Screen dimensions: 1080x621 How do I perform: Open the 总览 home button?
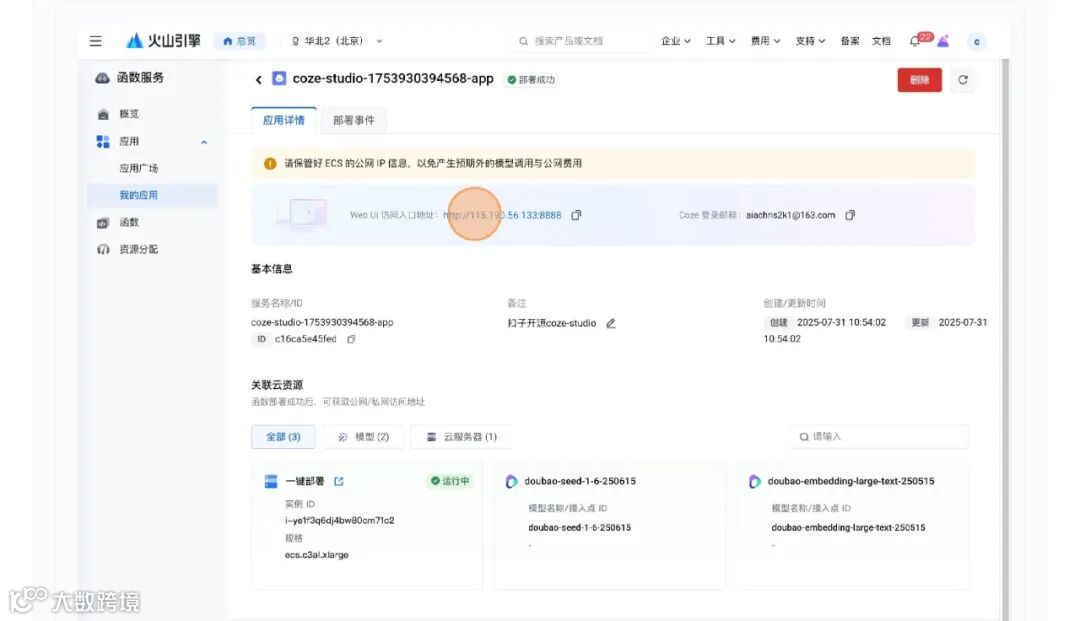tap(239, 41)
